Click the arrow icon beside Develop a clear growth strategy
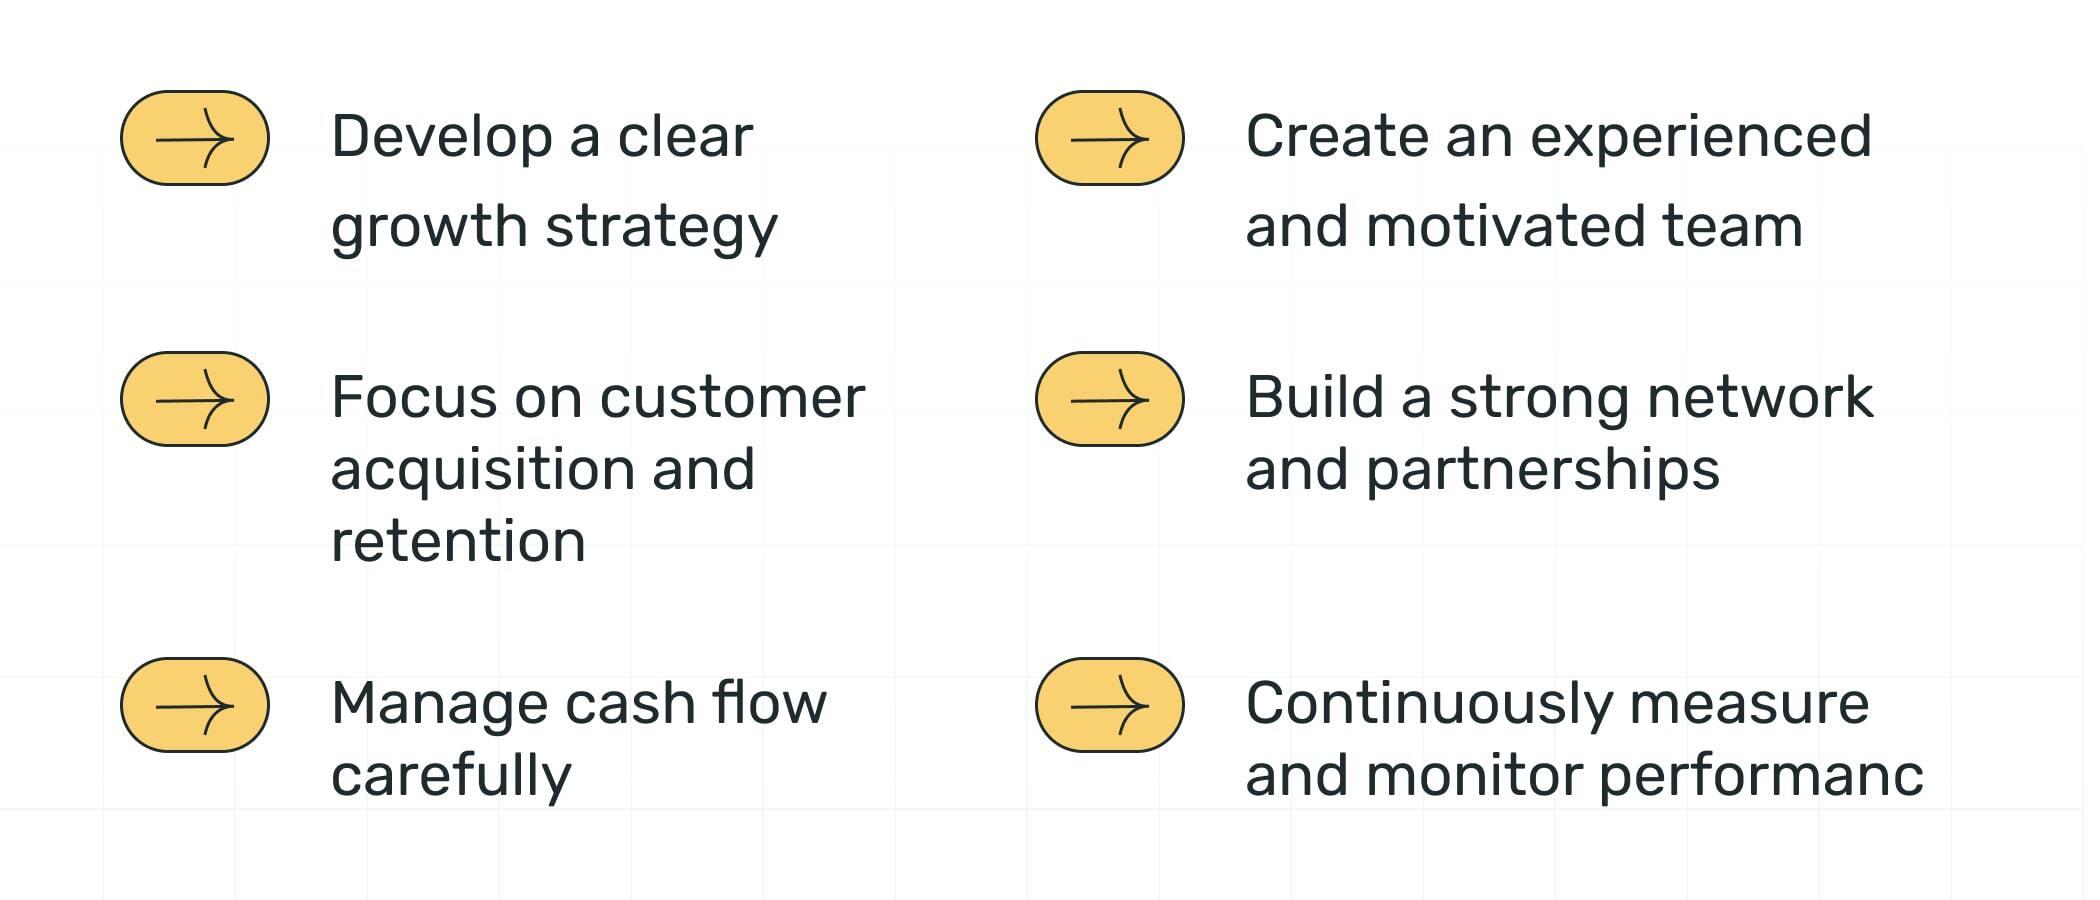2100x900 pixels. click(195, 138)
